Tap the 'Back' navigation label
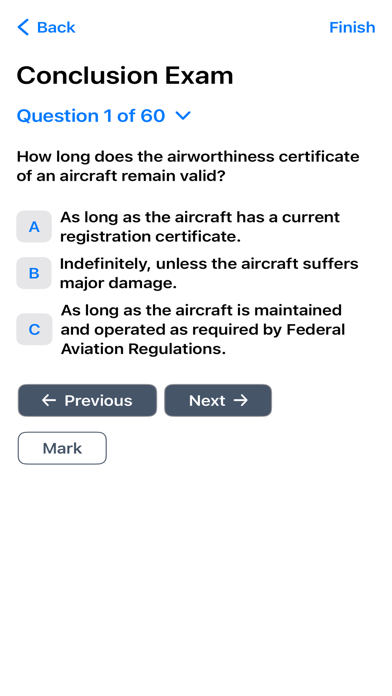Image resolution: width=392 pixels, height=696 pixels. point(56,28)
